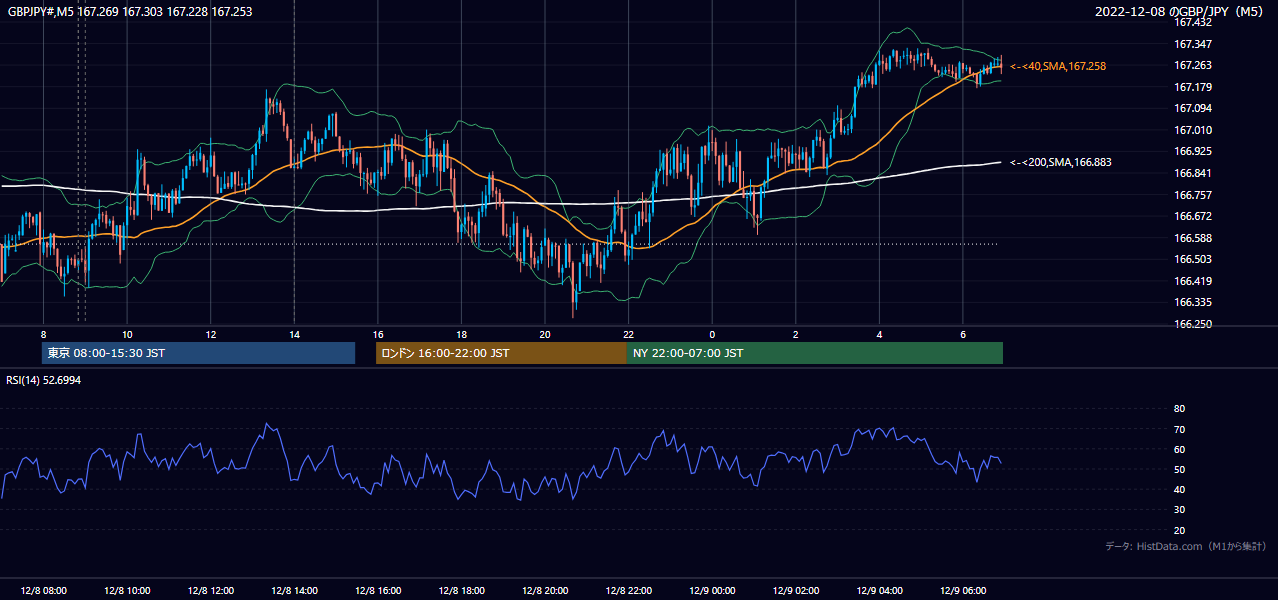Click hour tick 8 under the price chart
Viewport: 1278px width, 600px height.
(43, 334)
